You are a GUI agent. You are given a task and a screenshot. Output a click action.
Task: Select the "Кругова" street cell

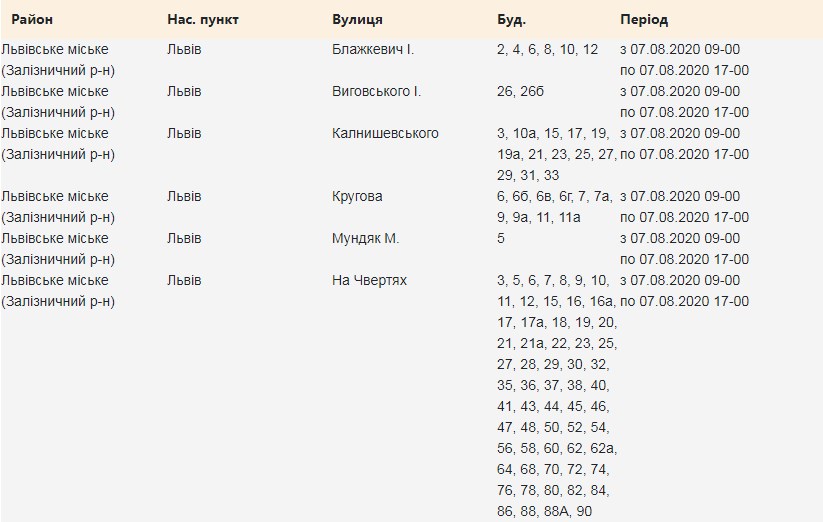pyautogui.click(x=357, y=196)
